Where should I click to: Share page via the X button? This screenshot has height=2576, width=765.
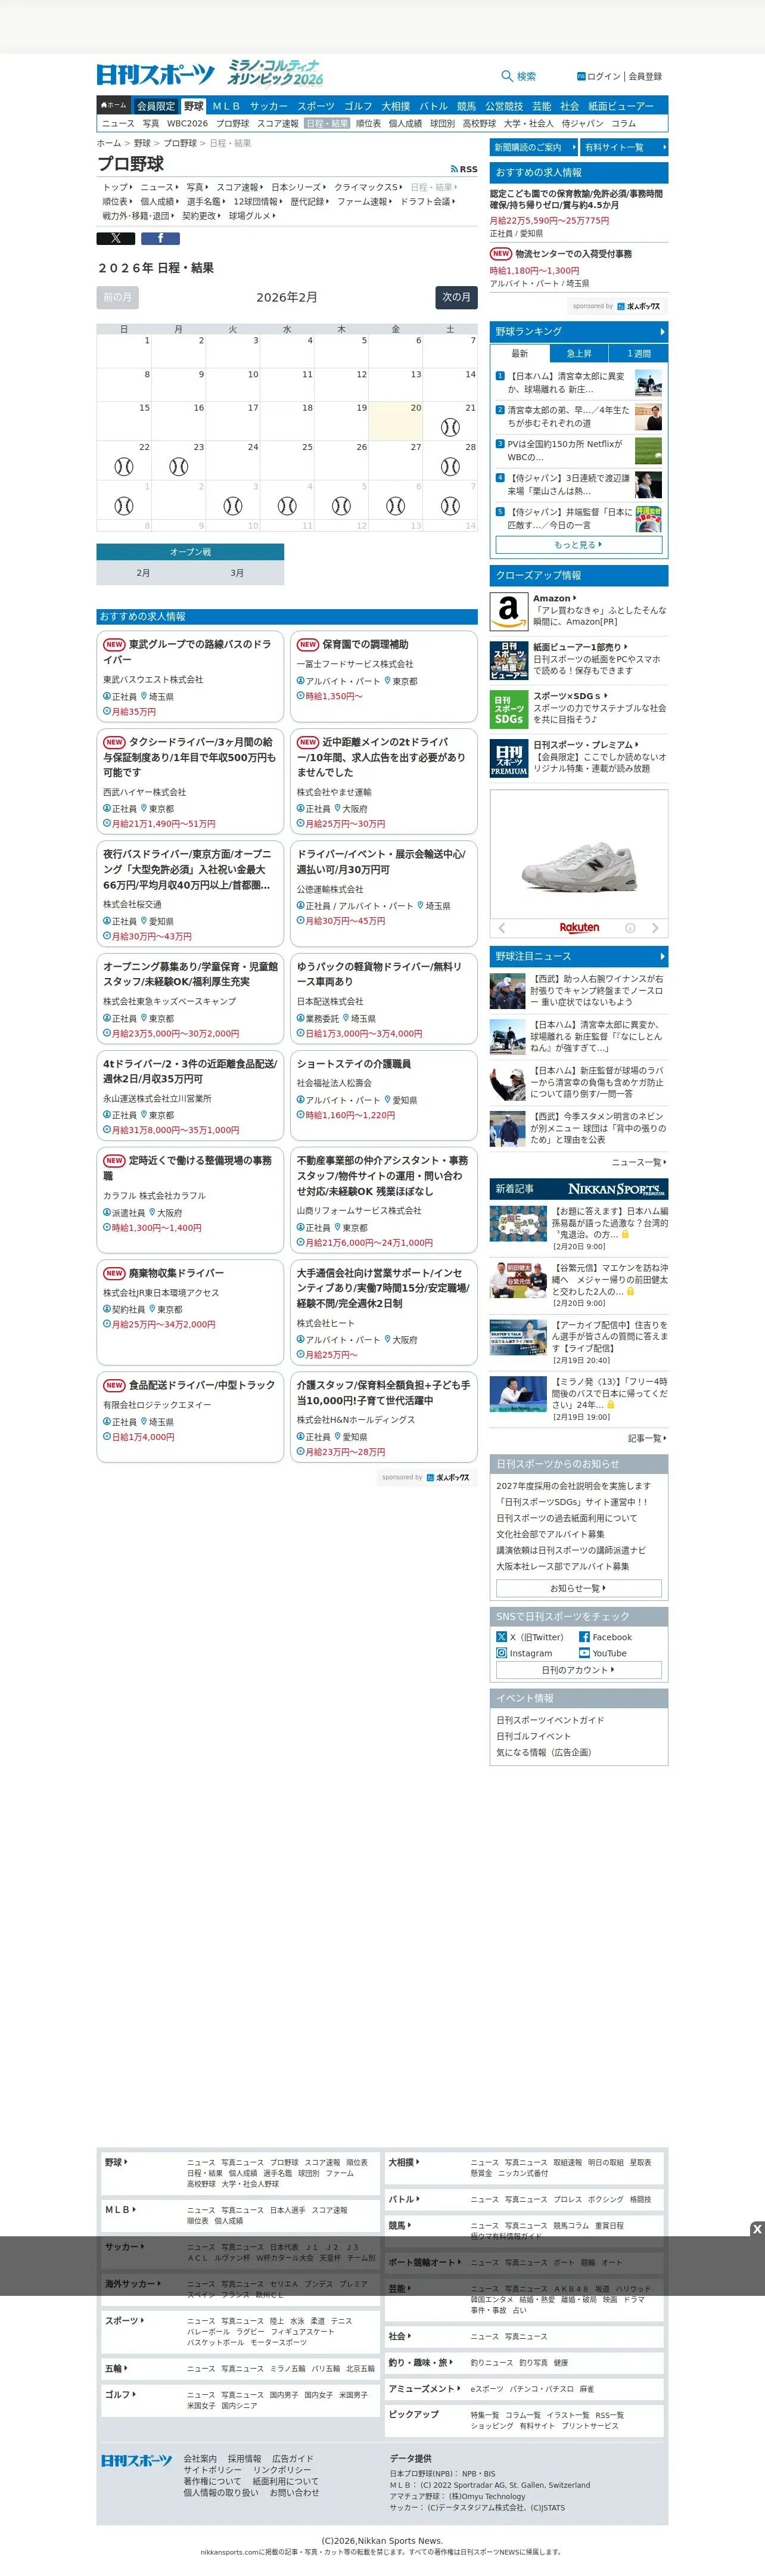115,238
